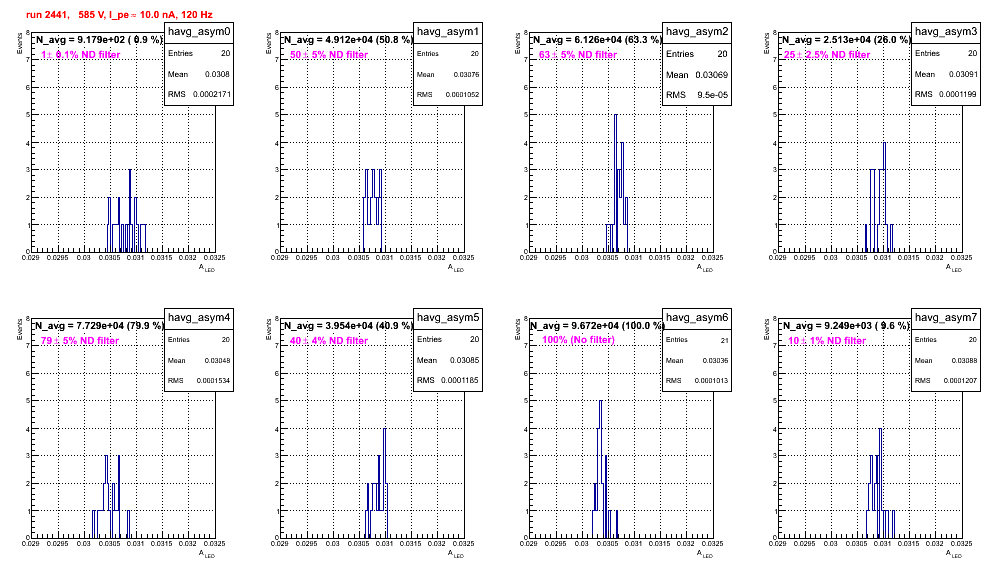This screenshot has width=996, height=572.
Task: Select RMS value 0.0001185
Action: [x=461, y=380]
